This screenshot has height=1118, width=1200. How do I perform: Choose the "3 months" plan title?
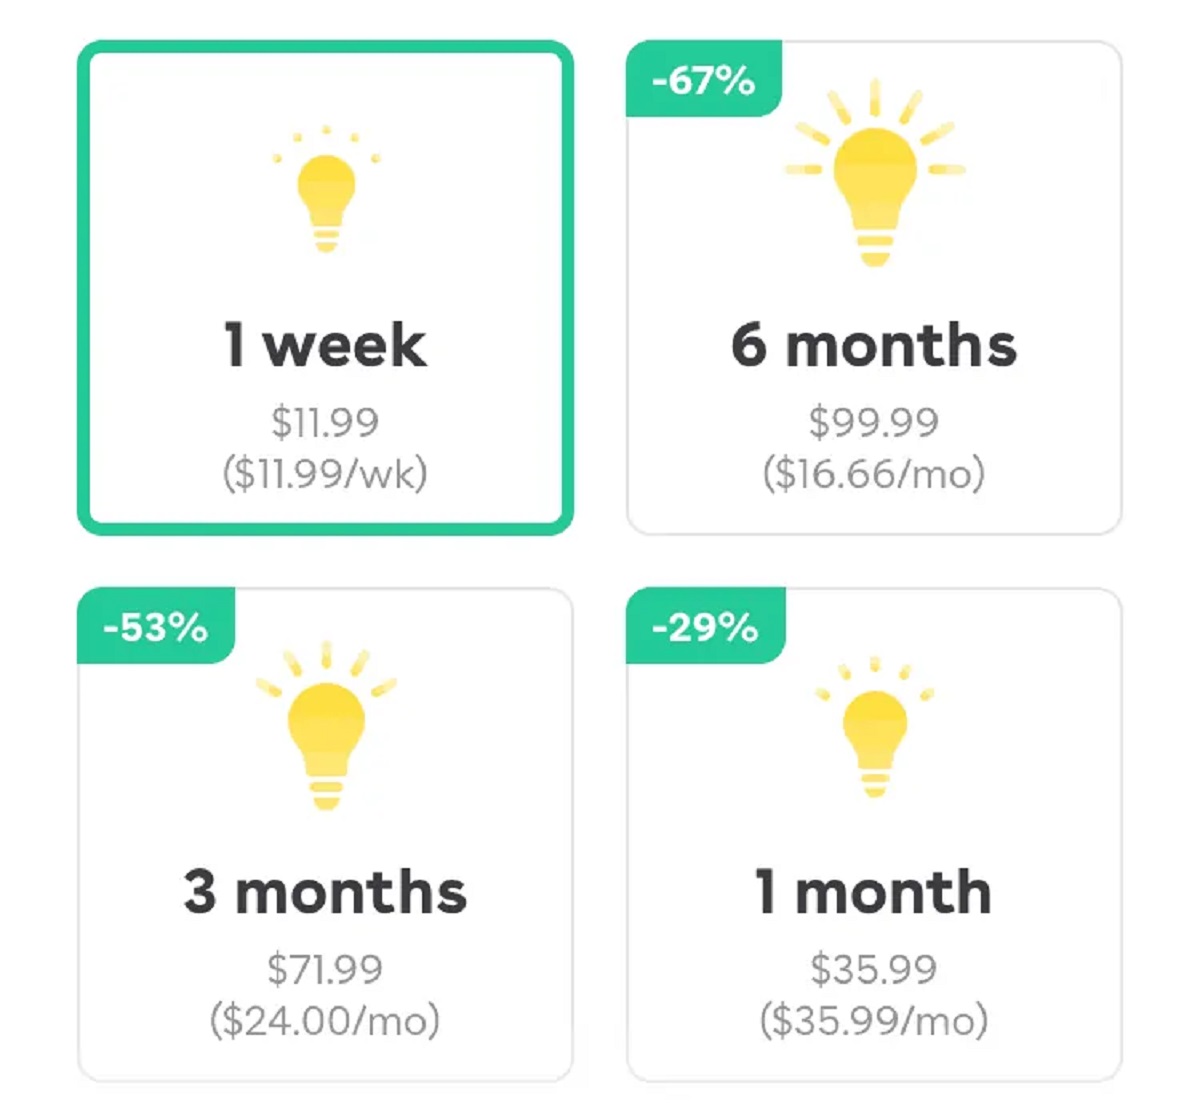coord(325,892)
